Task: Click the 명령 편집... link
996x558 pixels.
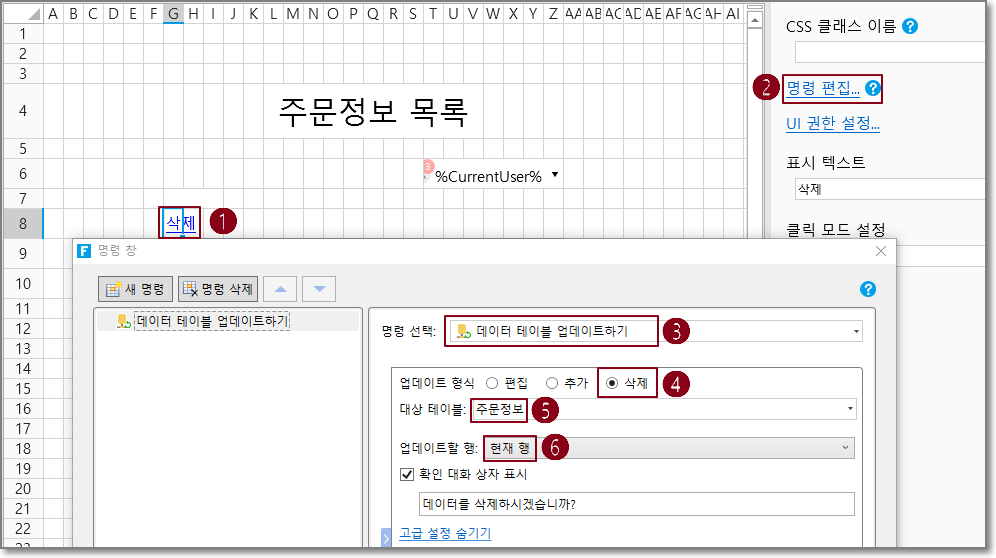Action: point(822,88)
